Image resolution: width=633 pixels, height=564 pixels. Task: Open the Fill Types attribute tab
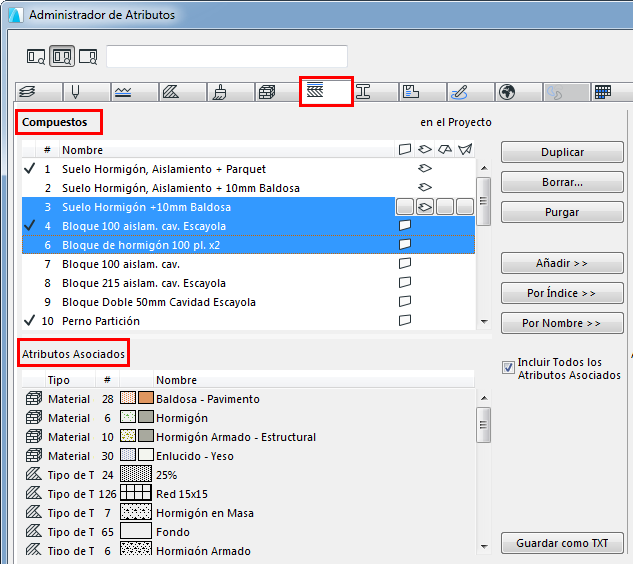tap(182, 92)
